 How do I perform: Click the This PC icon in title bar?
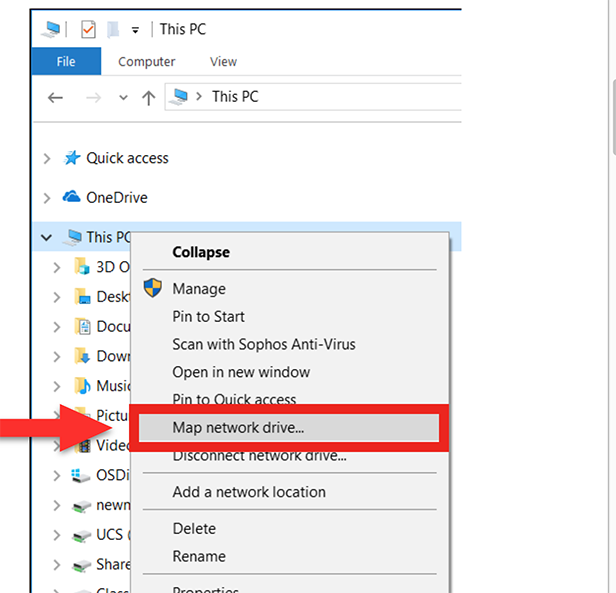[x=51, y=29]
